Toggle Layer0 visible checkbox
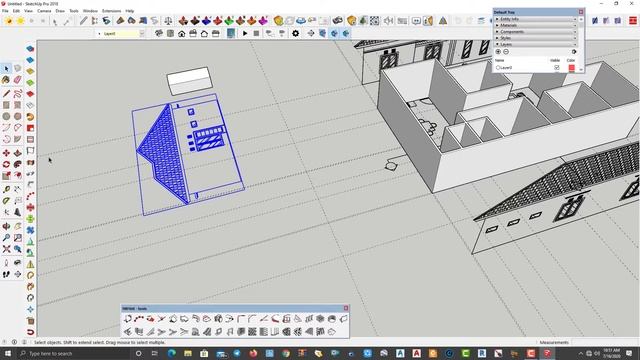 (557, 68)
